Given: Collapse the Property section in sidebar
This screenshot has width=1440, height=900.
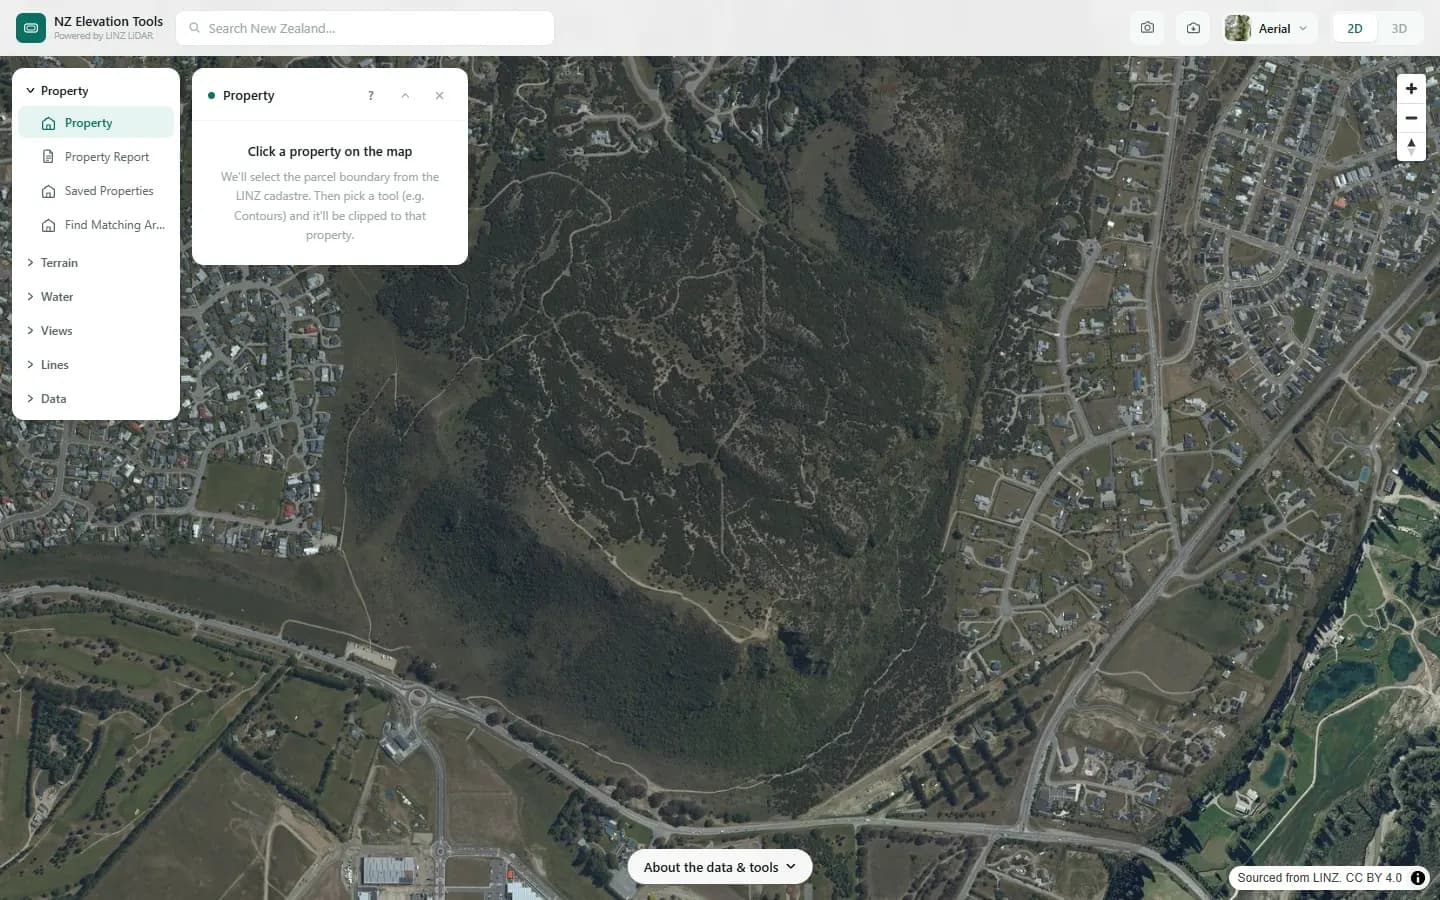Looking at the screenshot, I should click(x=96, y=90).
